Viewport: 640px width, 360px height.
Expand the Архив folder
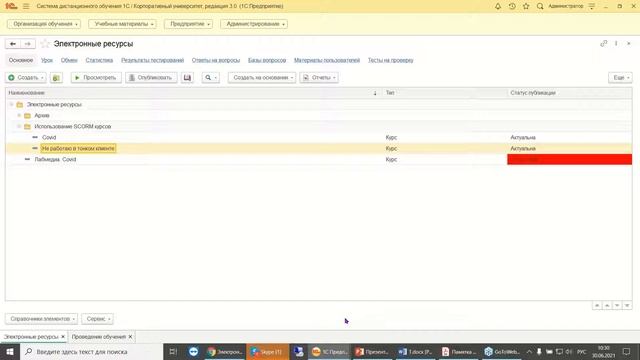pos(19,116)
